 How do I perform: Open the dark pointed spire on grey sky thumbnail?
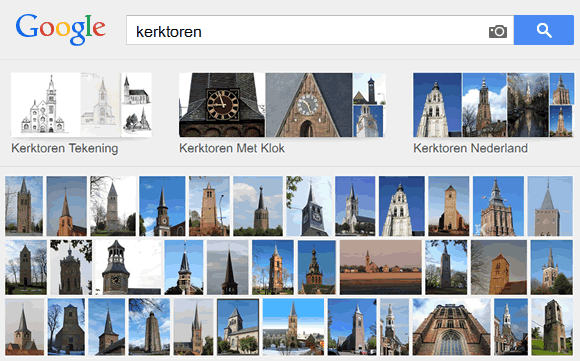click(x=227, y=267)
